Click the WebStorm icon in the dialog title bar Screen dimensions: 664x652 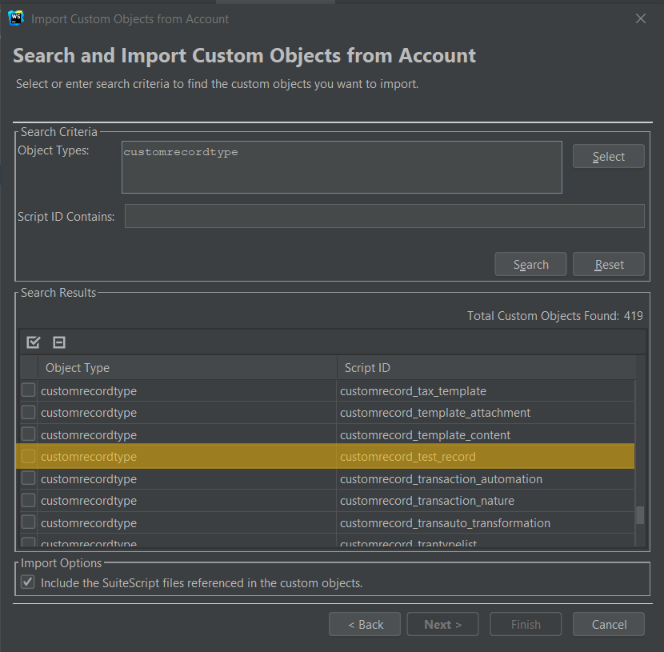tap(16, 19)
